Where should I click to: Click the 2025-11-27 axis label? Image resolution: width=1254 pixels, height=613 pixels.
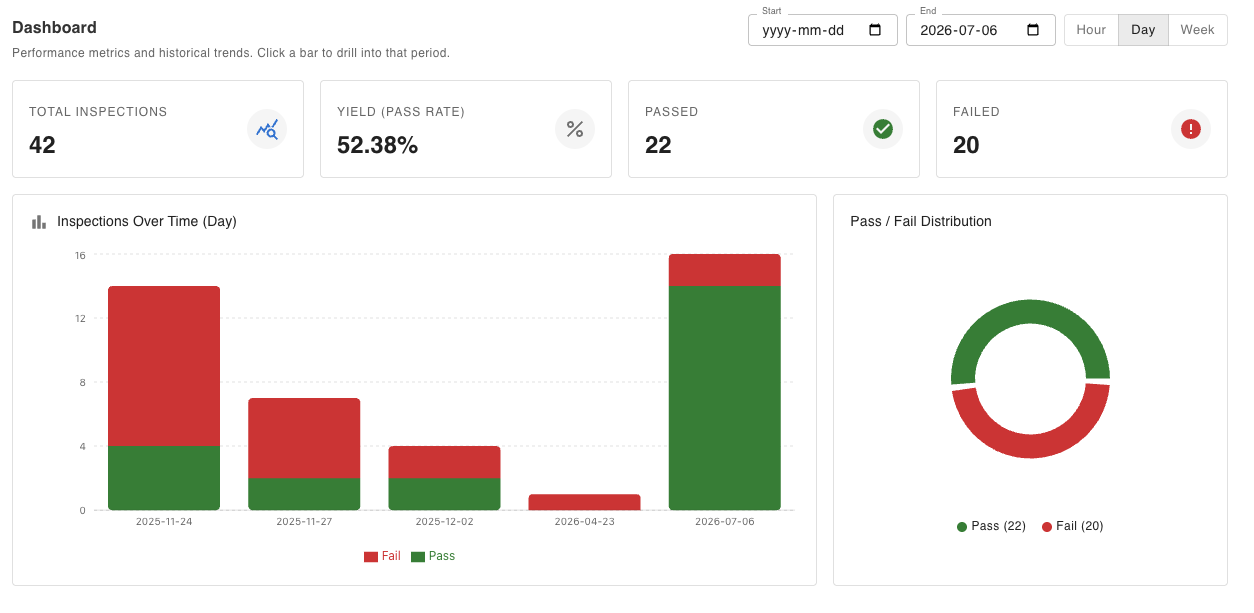304,522
